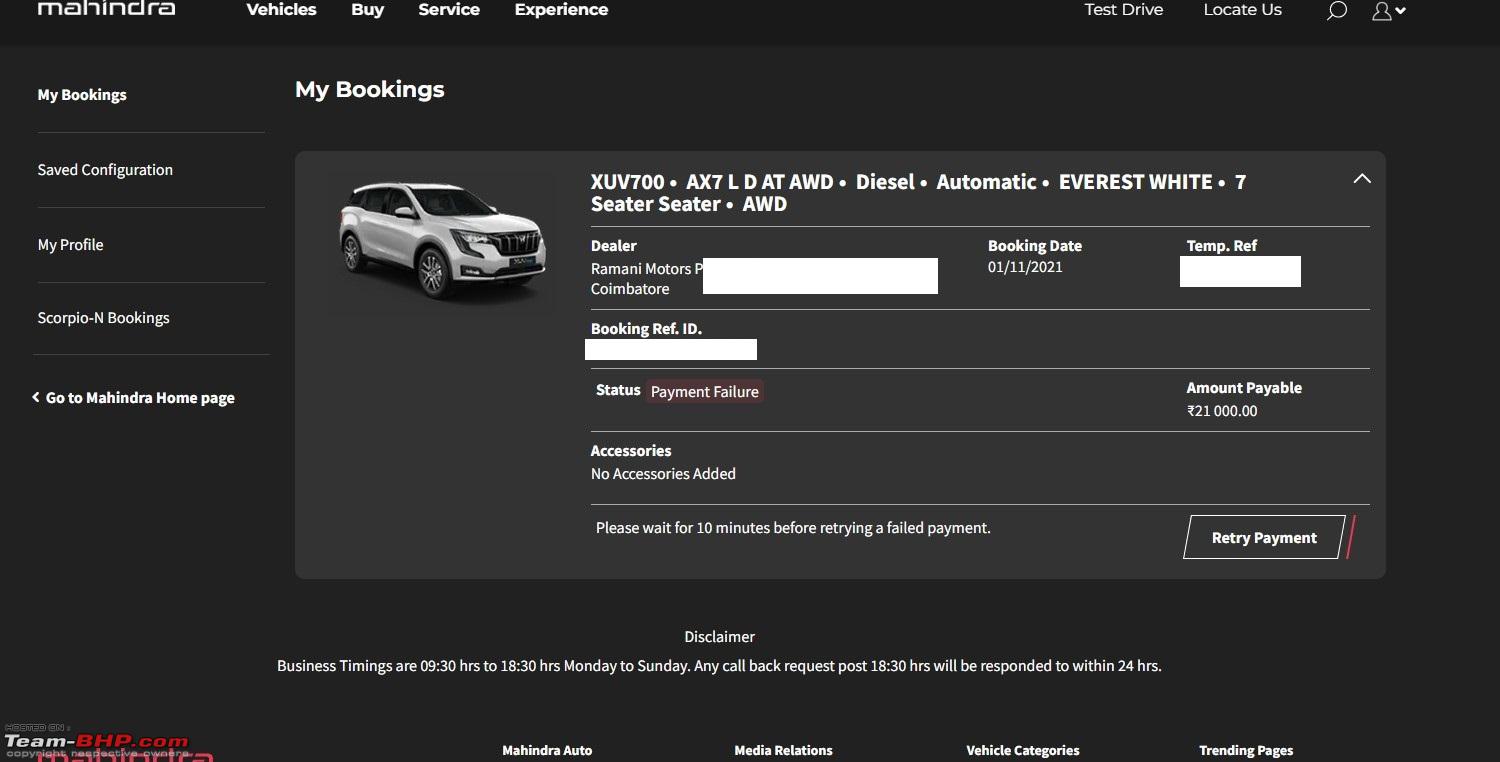Click the booking date 01/11/2021

click(1025, 267)
